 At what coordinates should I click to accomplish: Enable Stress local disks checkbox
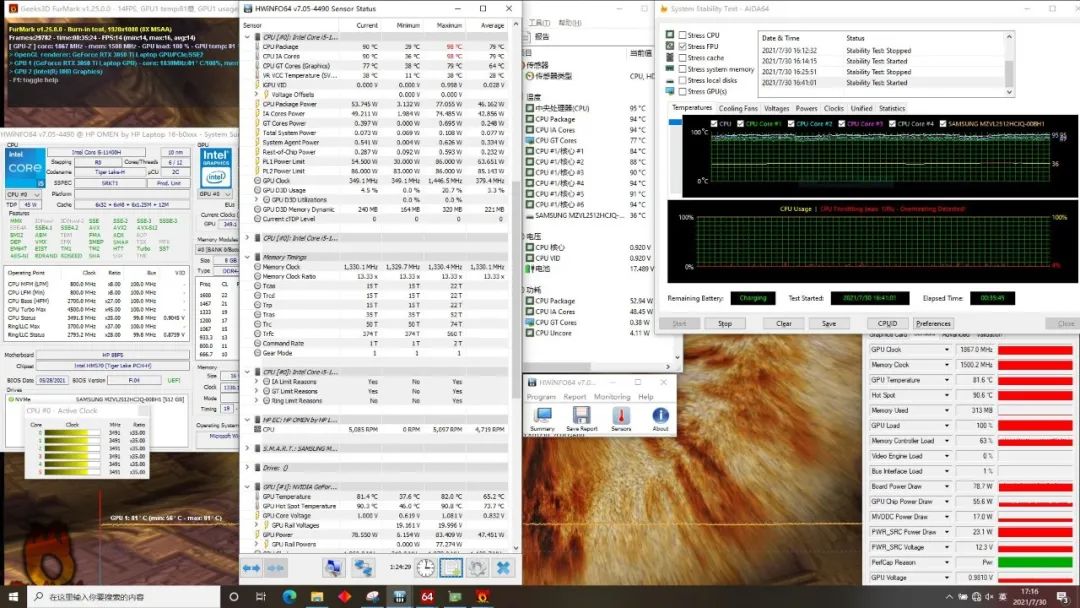682,80
